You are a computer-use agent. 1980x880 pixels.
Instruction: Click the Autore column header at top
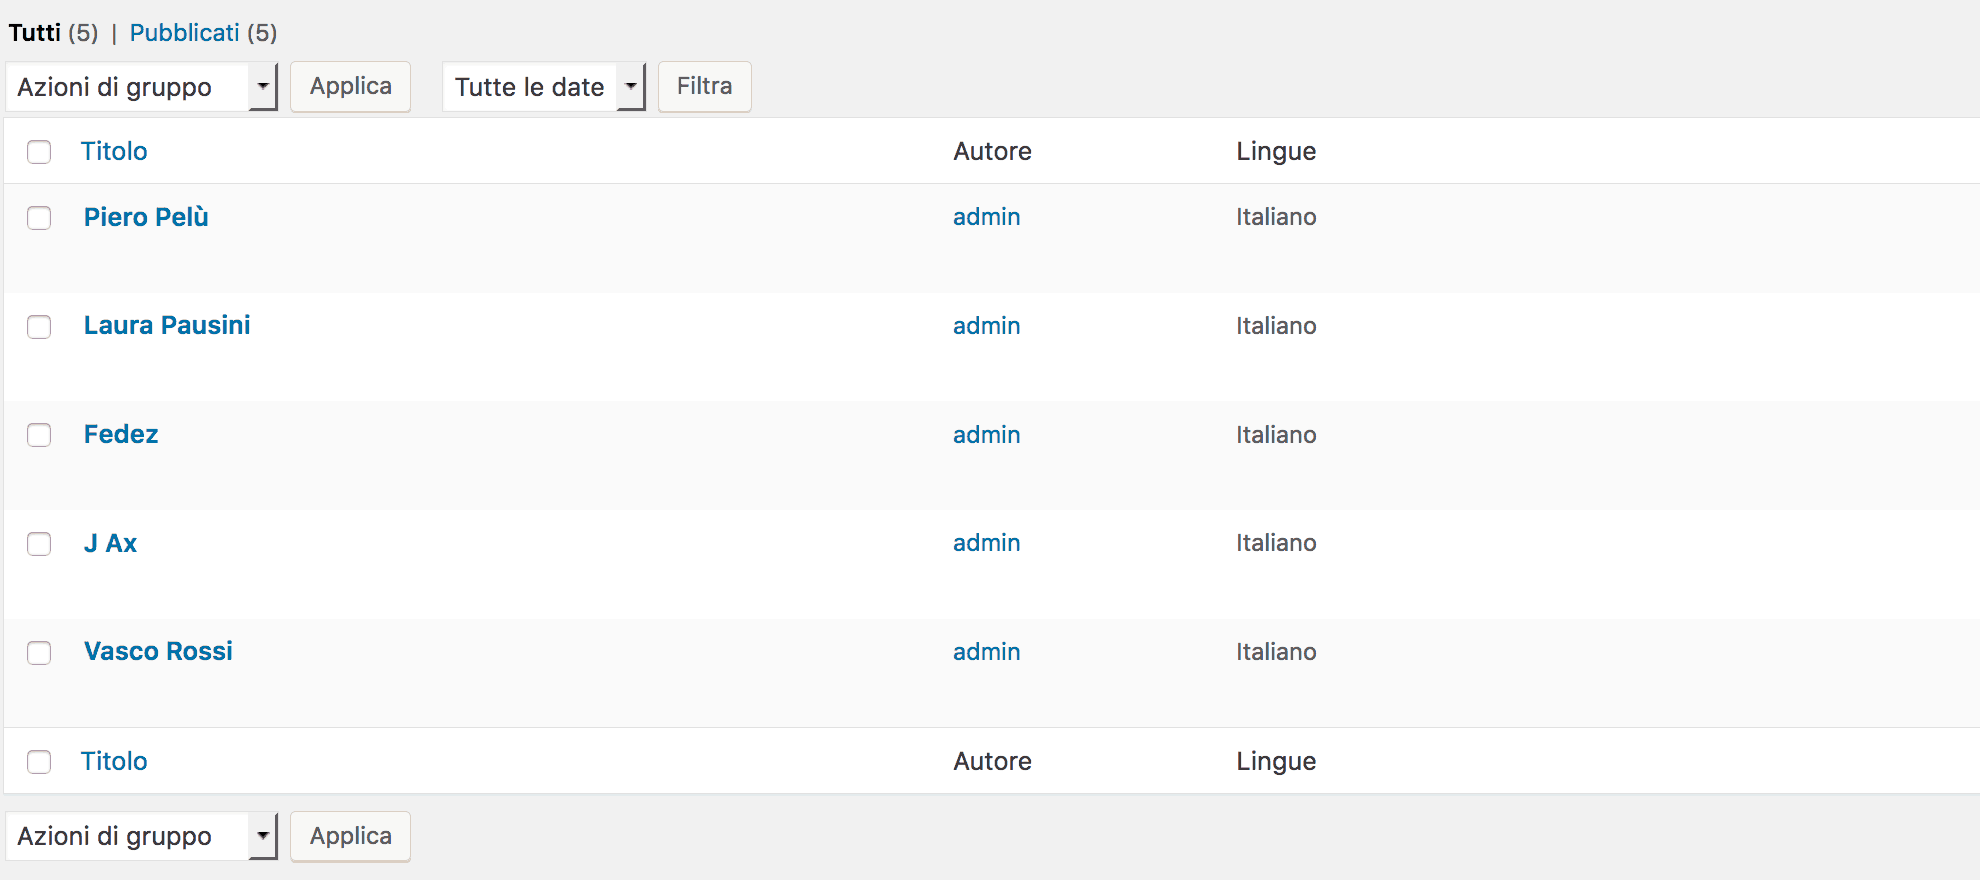(x=993, y=151)
